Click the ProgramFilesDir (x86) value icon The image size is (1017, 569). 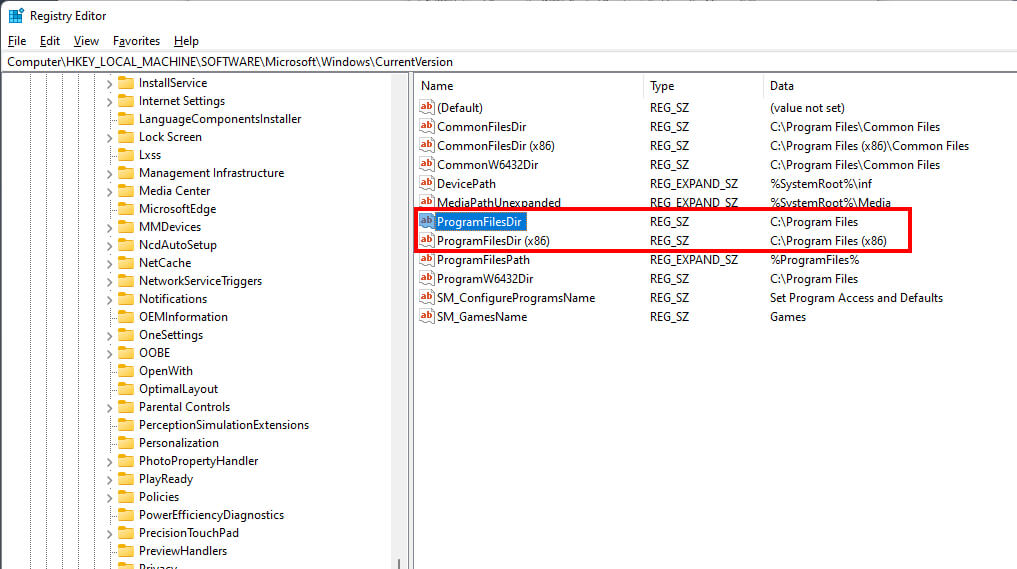(426, 240)
